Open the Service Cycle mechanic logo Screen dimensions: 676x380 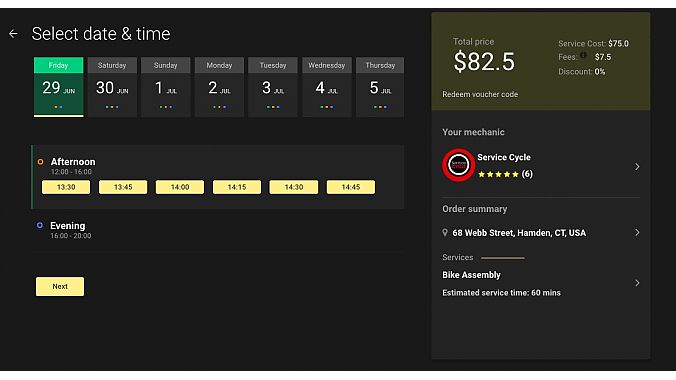[x=458, y=165]
